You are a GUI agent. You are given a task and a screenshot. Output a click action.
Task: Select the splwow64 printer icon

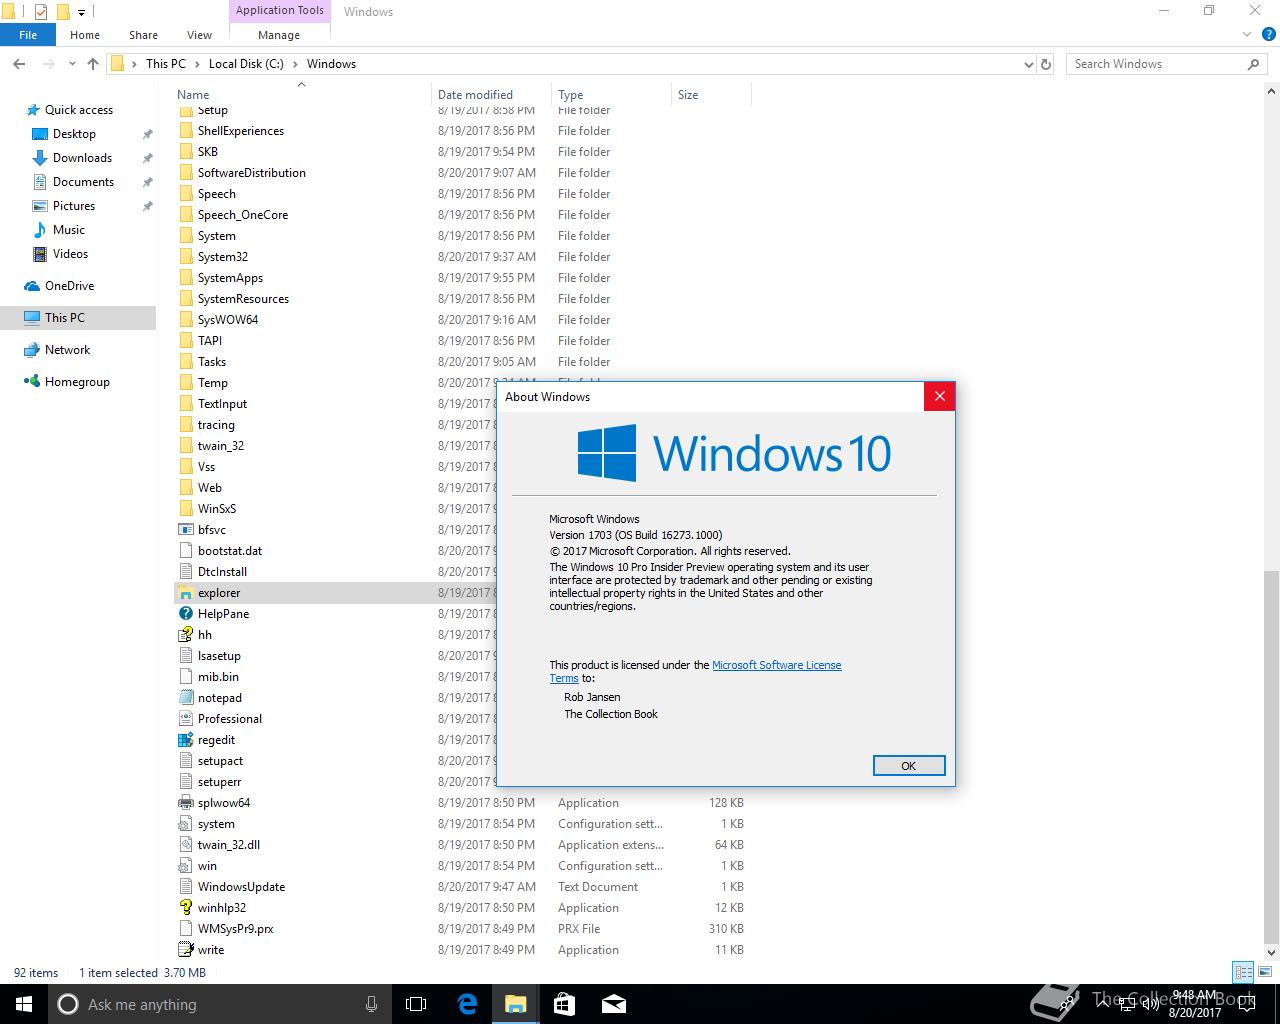185,803
